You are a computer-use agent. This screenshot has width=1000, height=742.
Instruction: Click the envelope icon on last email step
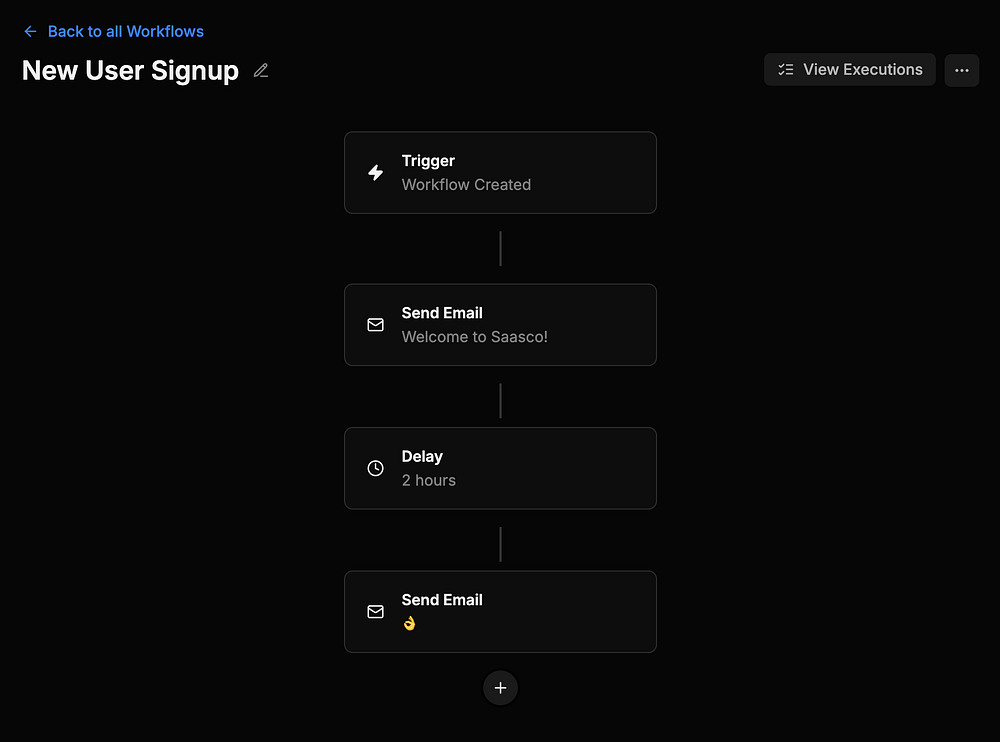tap(376, 612)
